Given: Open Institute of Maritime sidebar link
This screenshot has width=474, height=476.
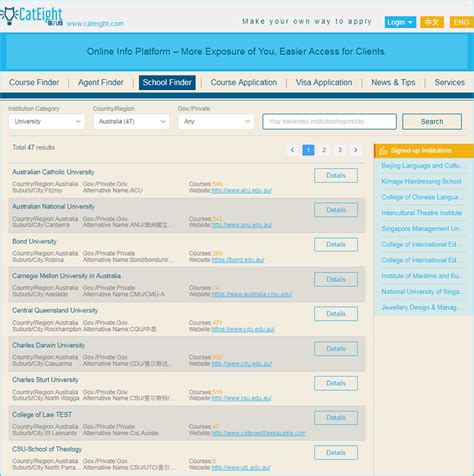Looking at the screenshot, I should coord(422,276).
